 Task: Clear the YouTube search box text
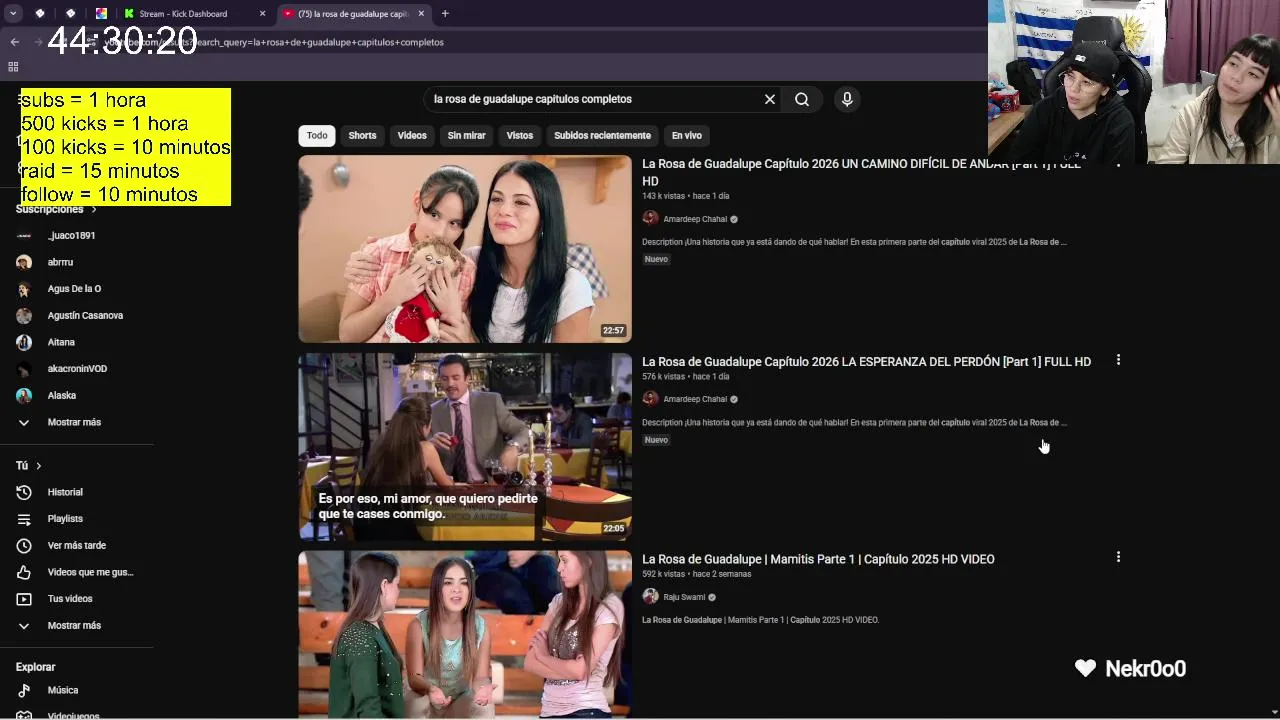point(770,99)
